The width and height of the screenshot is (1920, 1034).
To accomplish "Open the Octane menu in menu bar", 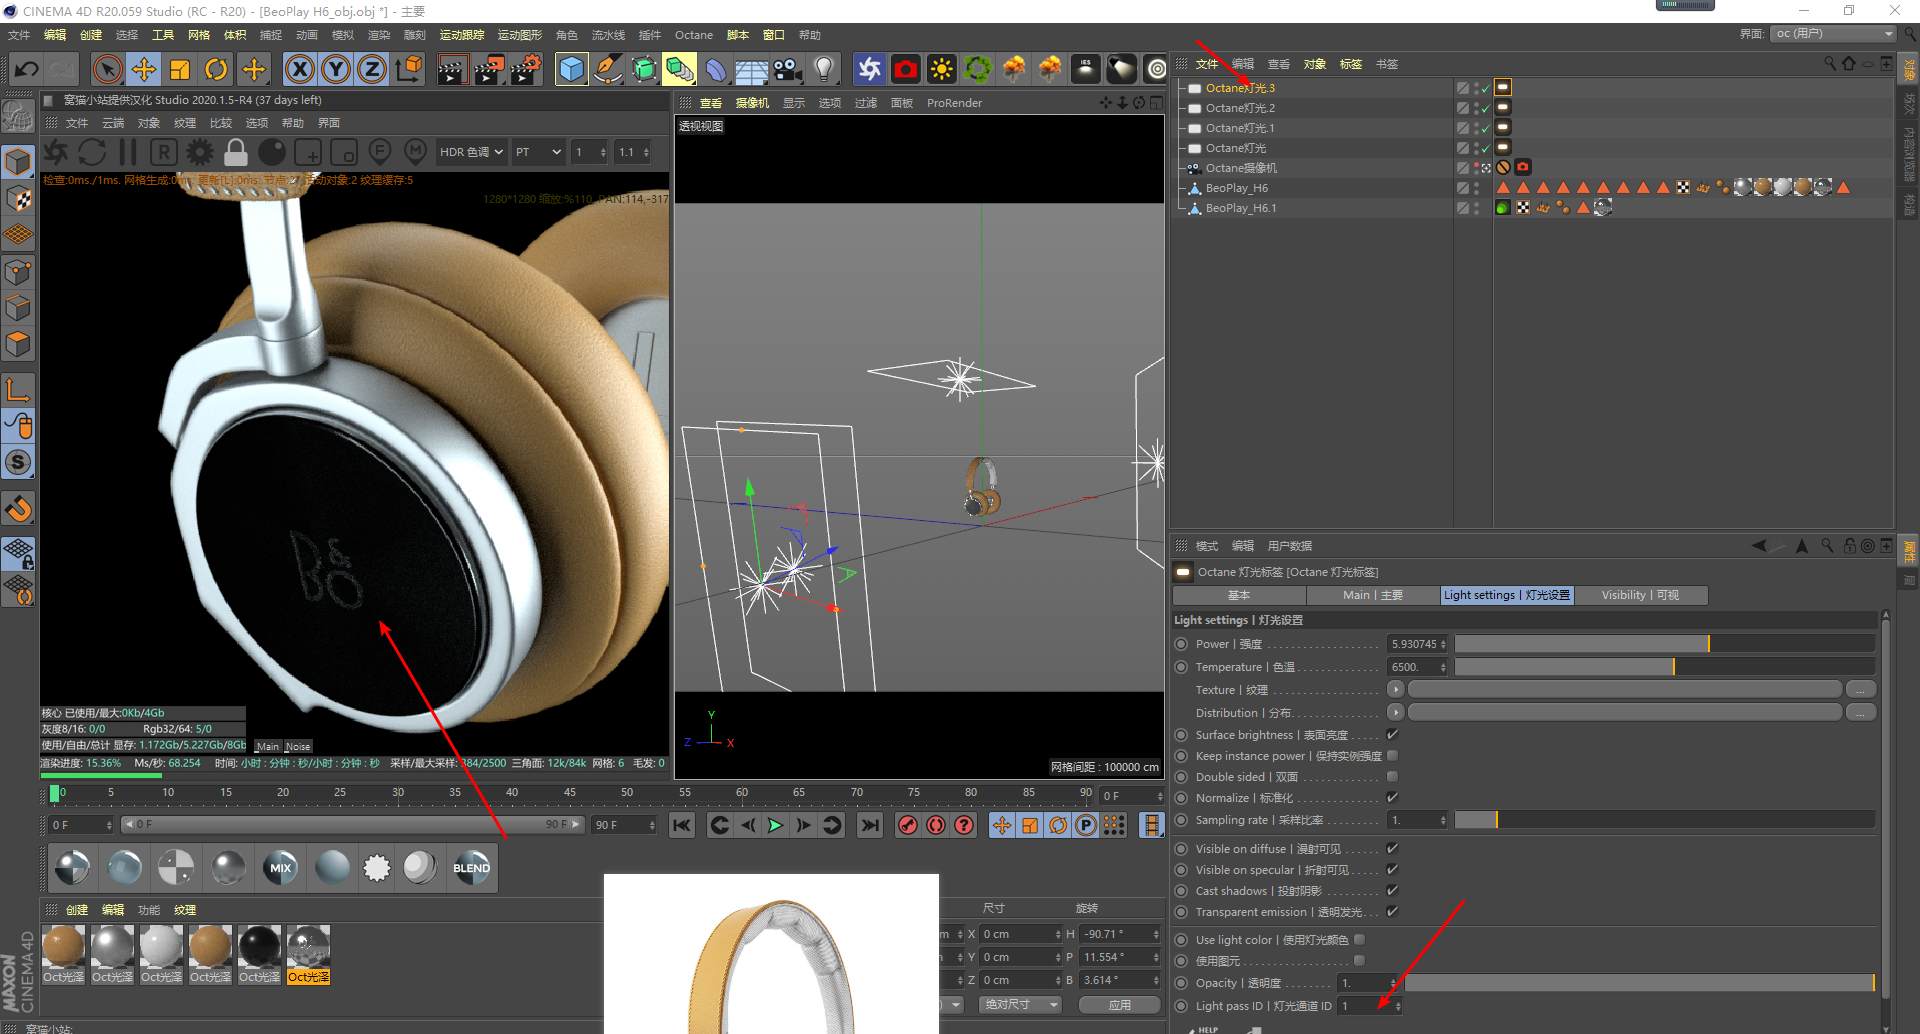I will click(693, 35).
